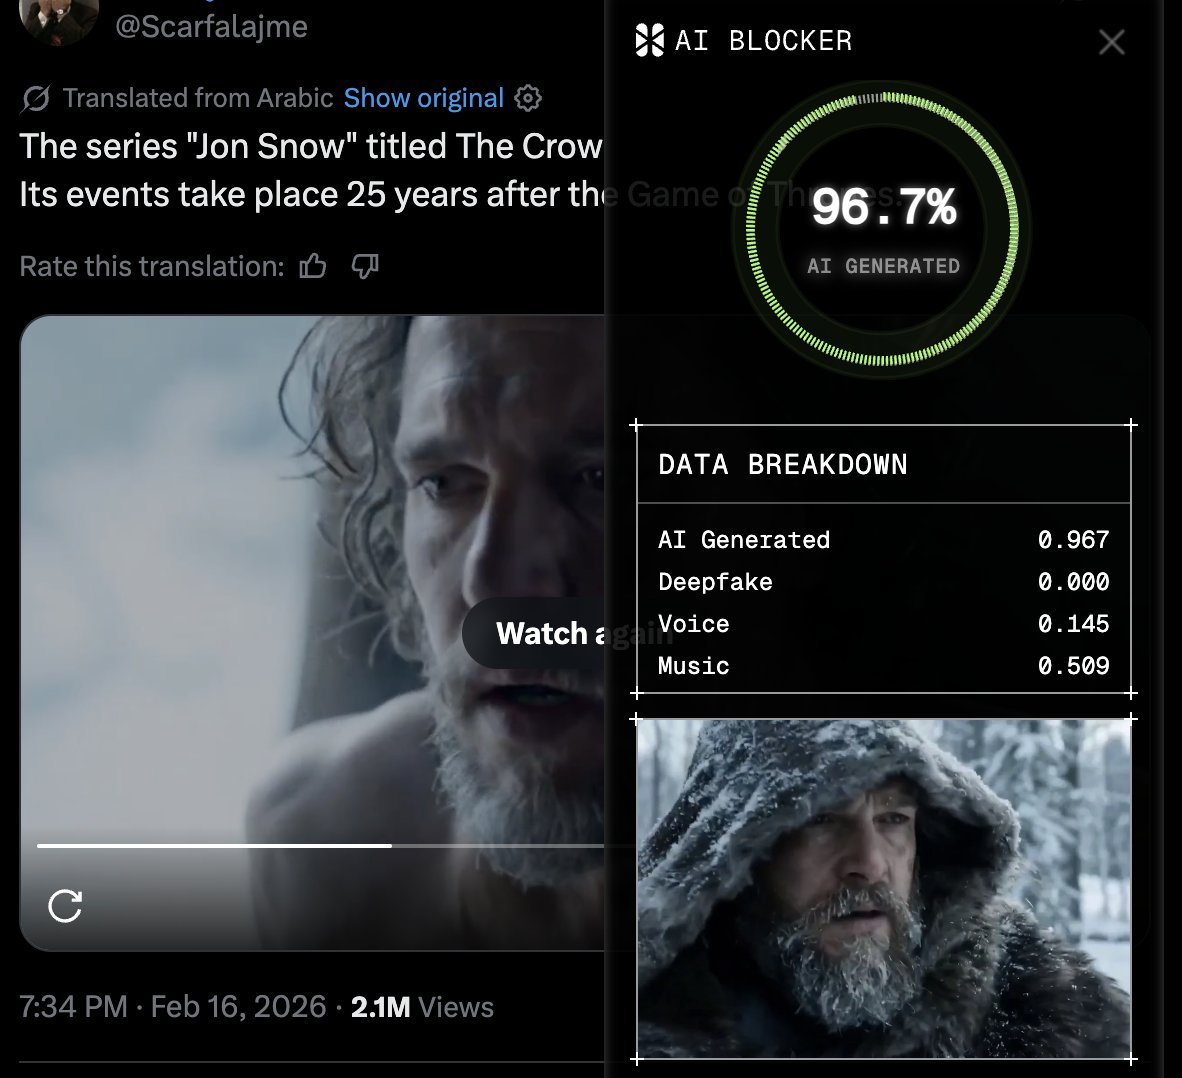Click the Show original link
Viewport: 1182px width, 1078px height.
click(x=423, y=97)
